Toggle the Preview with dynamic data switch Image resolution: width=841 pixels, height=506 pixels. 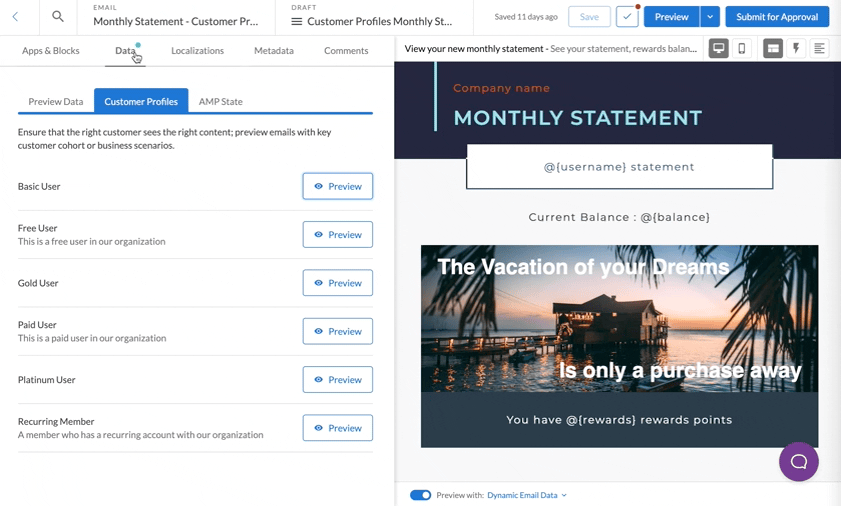coord(420,495)
